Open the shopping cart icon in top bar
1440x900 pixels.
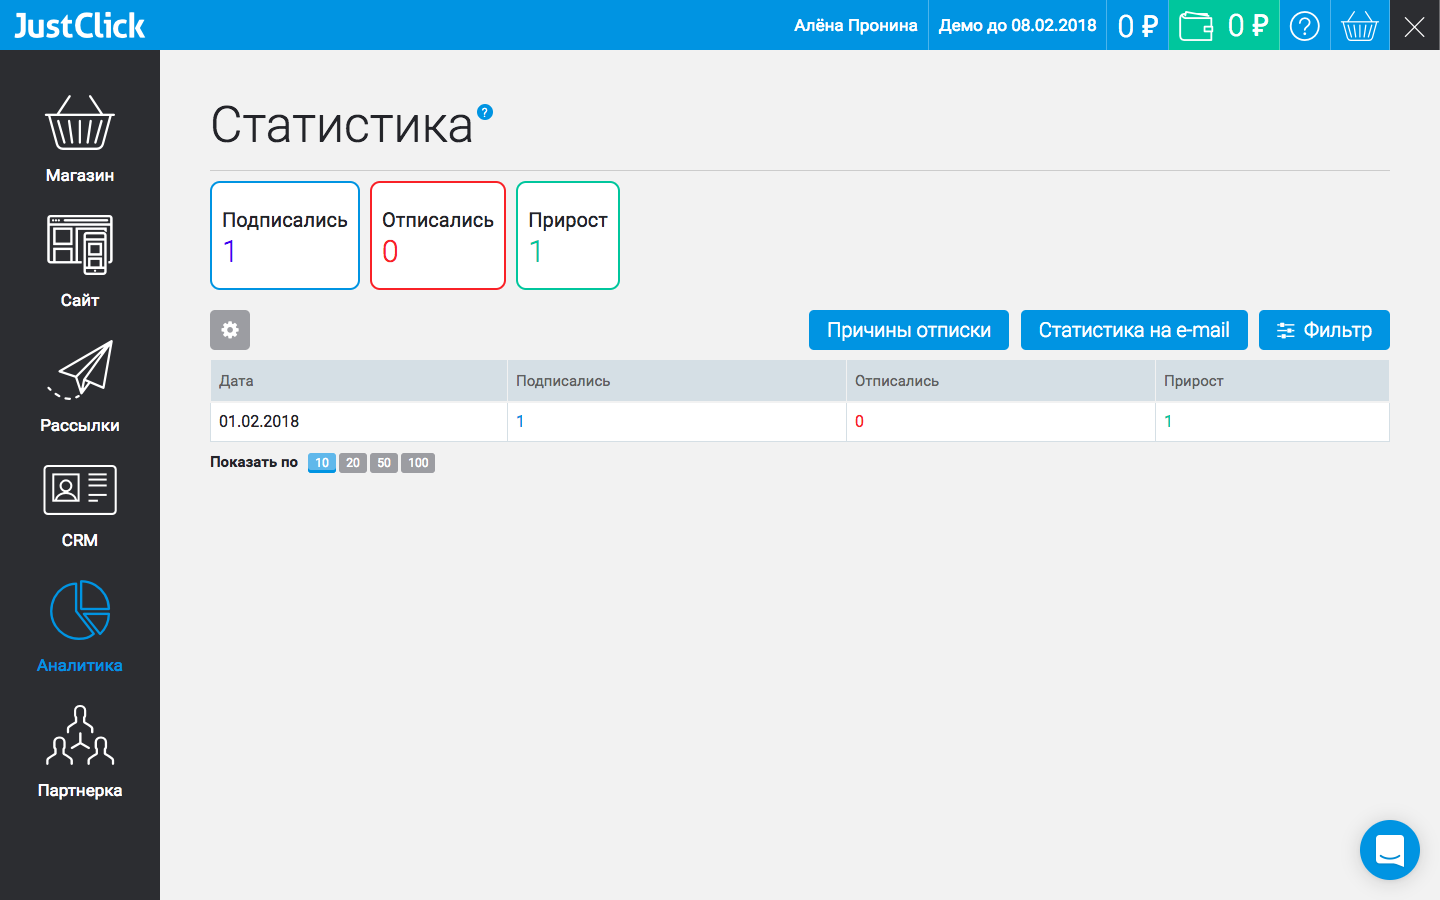1360,25
